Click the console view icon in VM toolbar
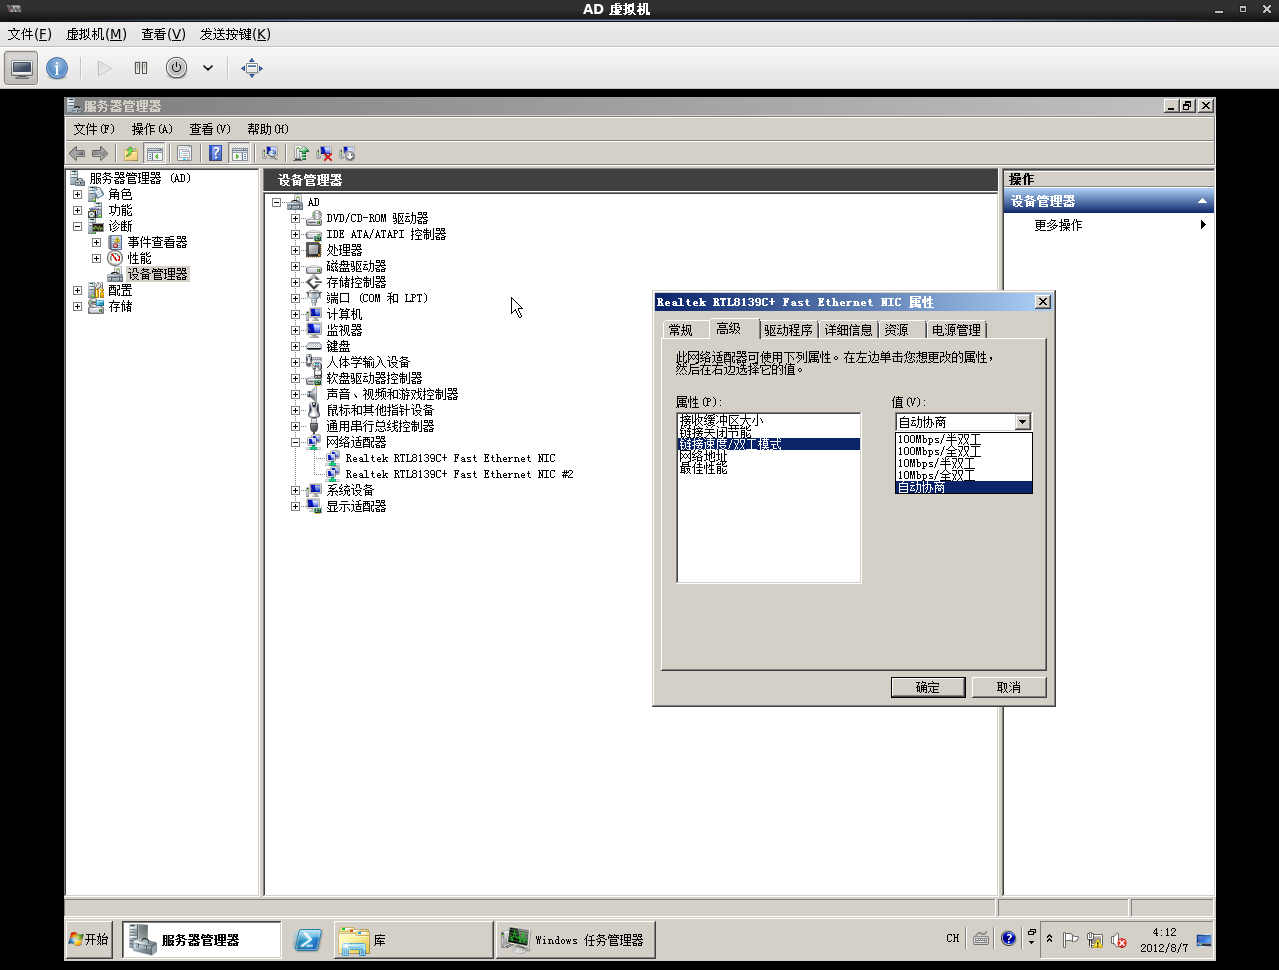 click(x=21, y=68)
